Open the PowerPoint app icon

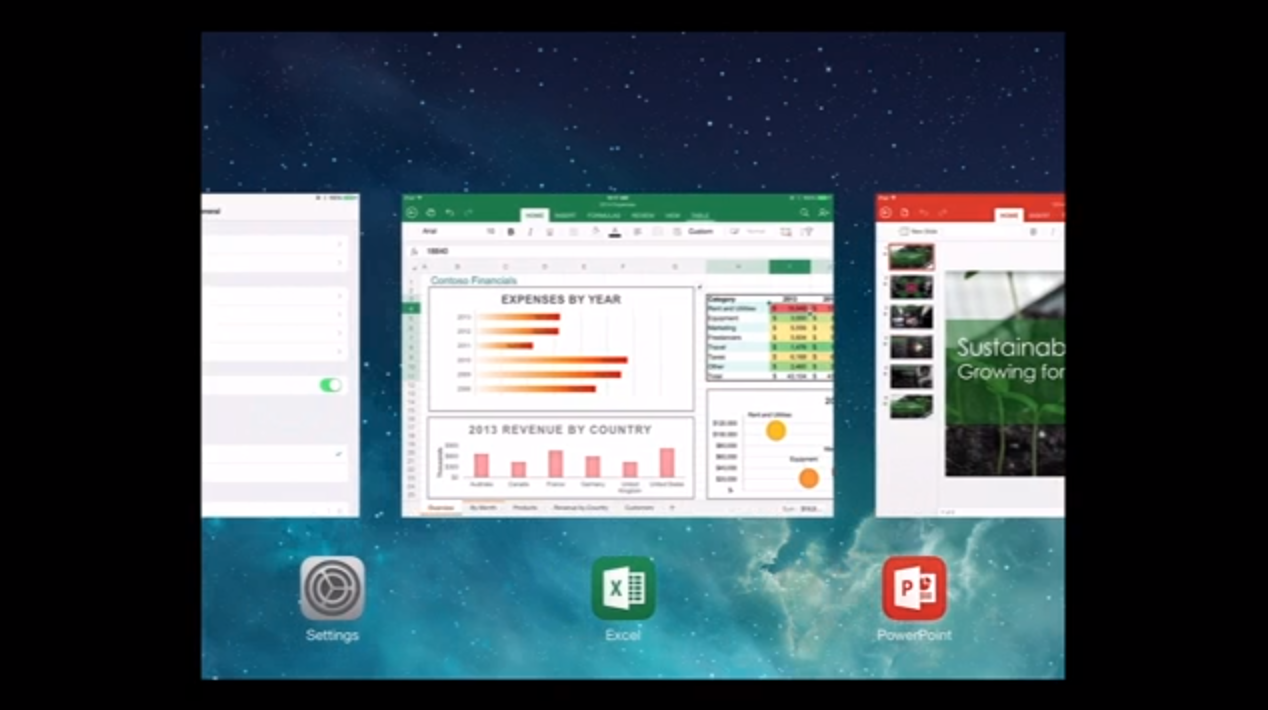pyautogui.click(x=914, y=588)
